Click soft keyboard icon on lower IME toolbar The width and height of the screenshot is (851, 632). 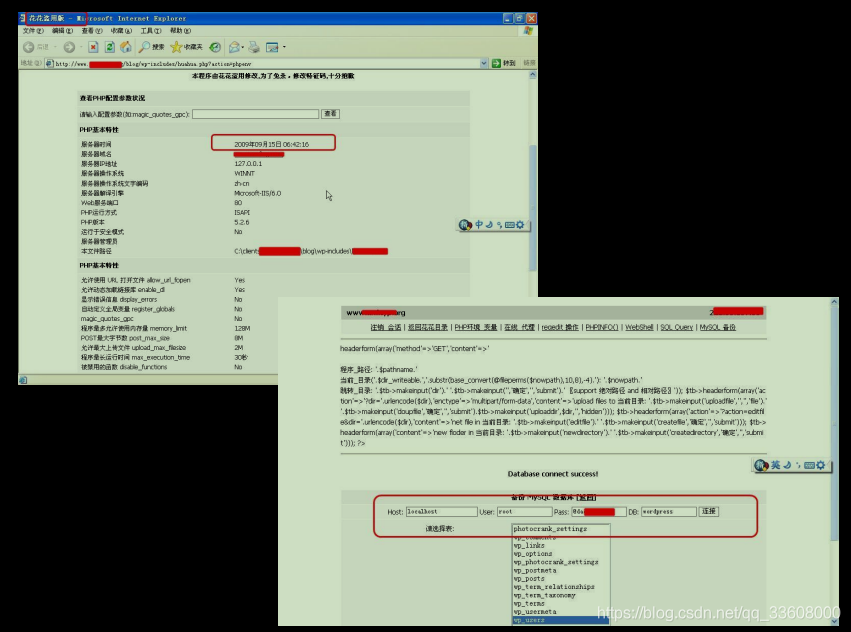tap(809, 465)
